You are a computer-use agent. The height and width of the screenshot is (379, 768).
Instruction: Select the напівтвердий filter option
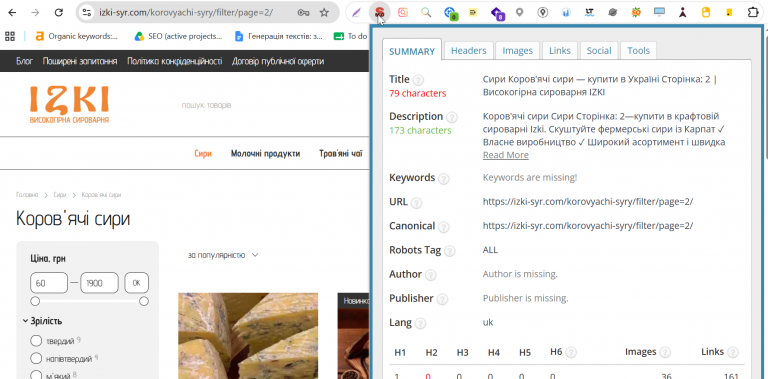pyautogui.click(x=36, y=358)
